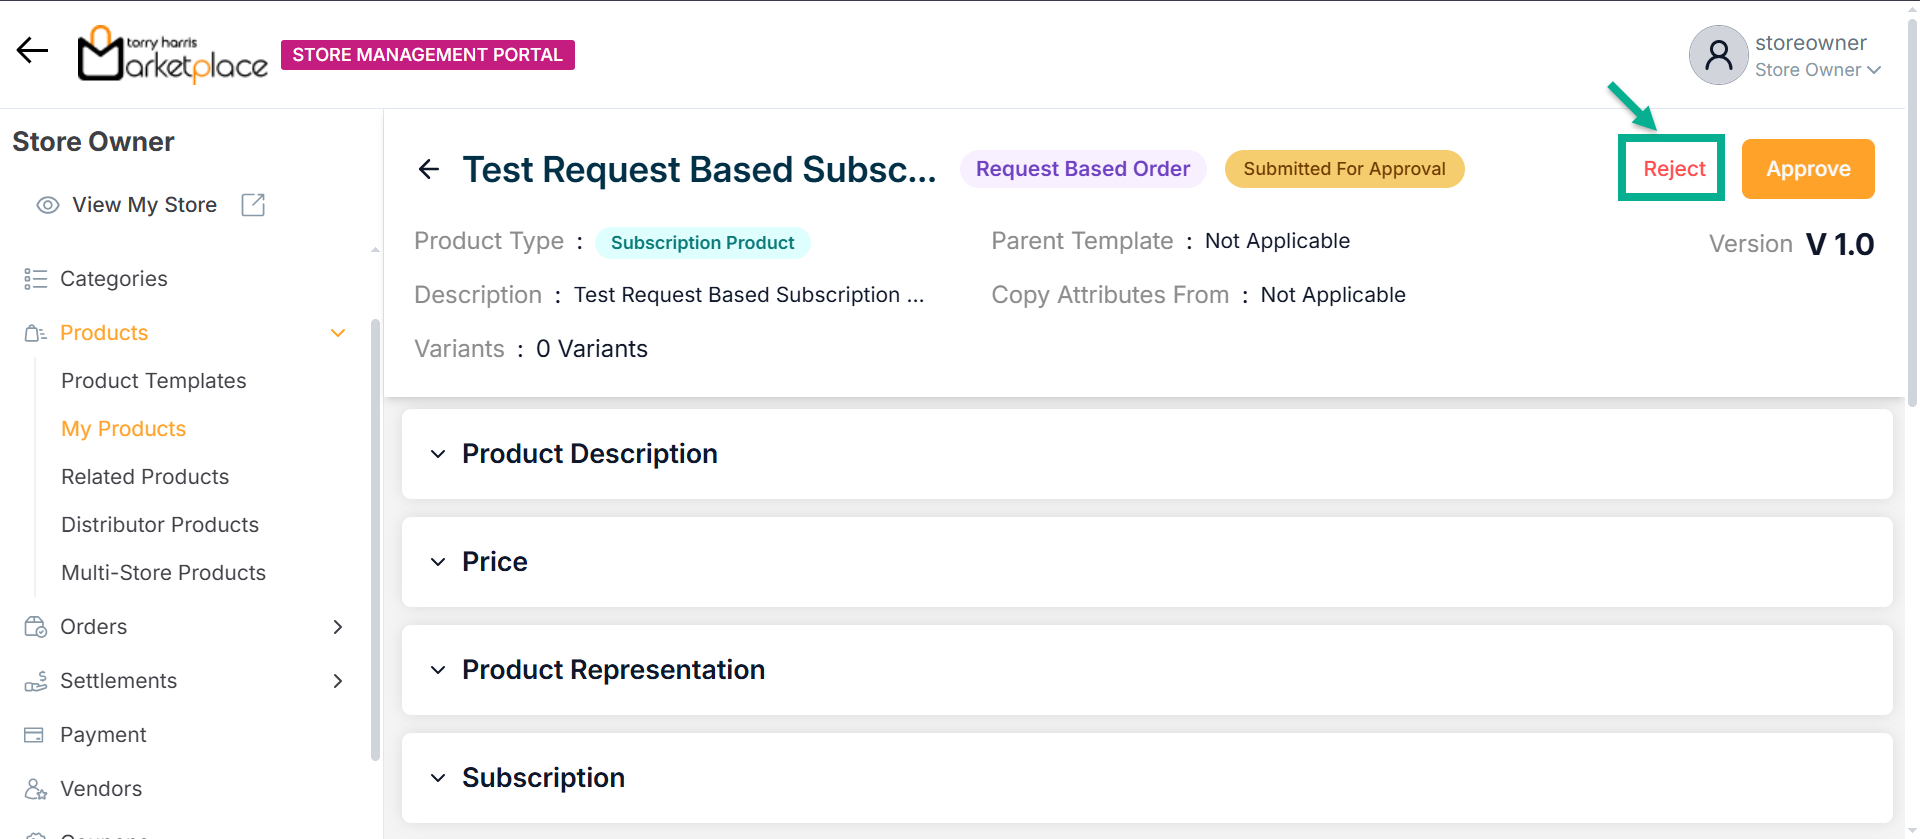The width and height of the screenshot is (1920, 839).
Task: Expand the Subscription section
Action: point(438,778)
